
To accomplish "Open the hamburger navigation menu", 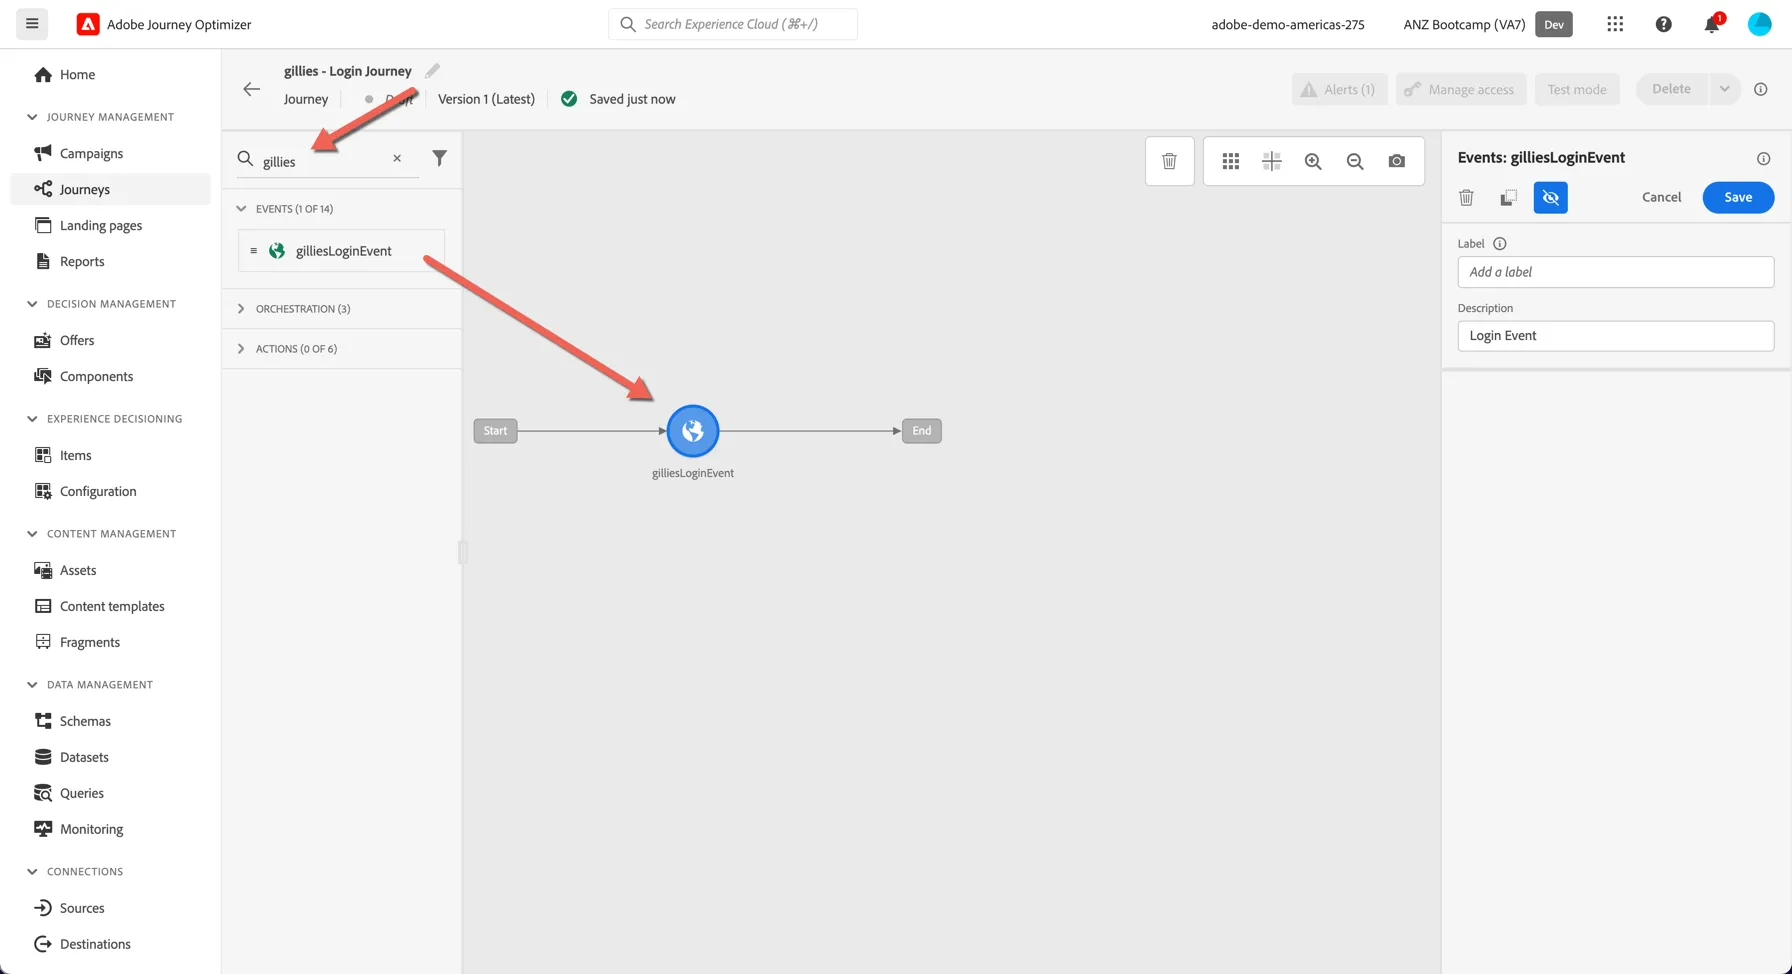I will (x=32, y=24).
